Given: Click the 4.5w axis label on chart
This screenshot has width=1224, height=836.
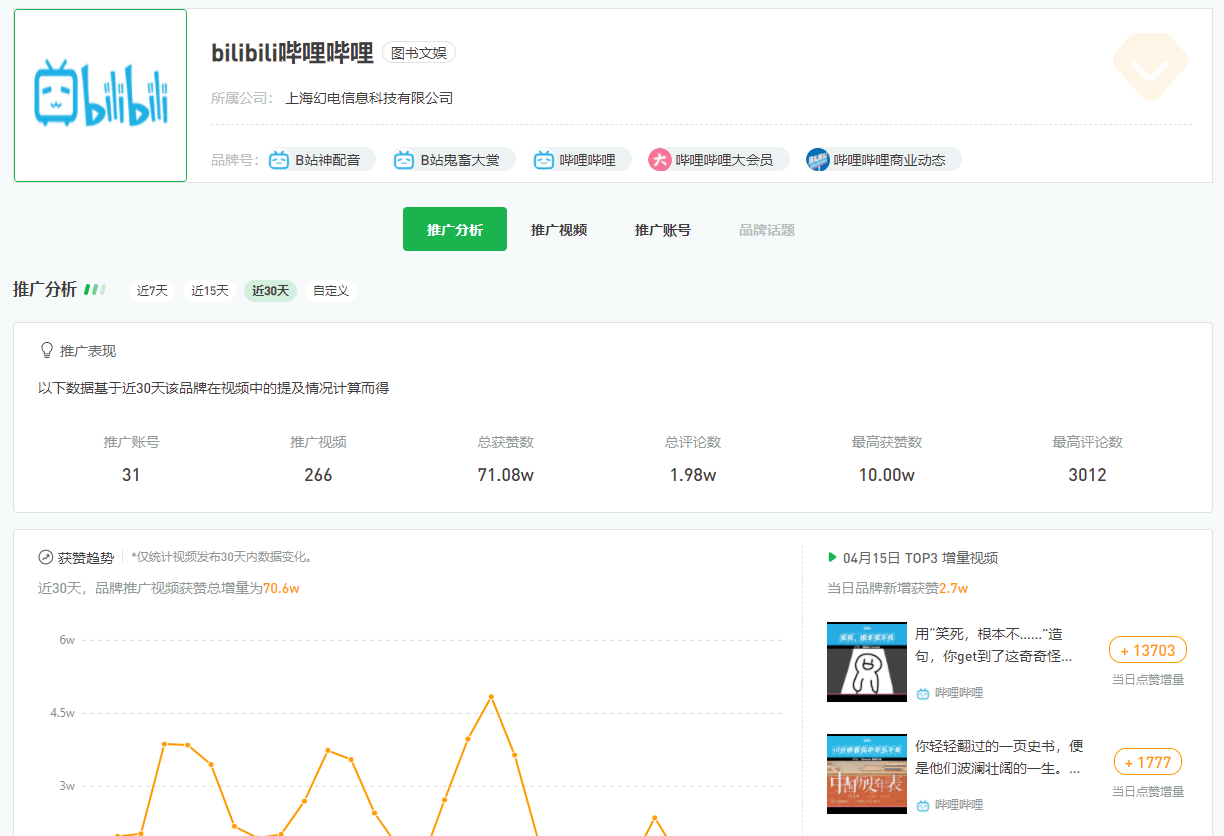Looking at the screenshot, I should pyautogui.click(x=63, y=713).
